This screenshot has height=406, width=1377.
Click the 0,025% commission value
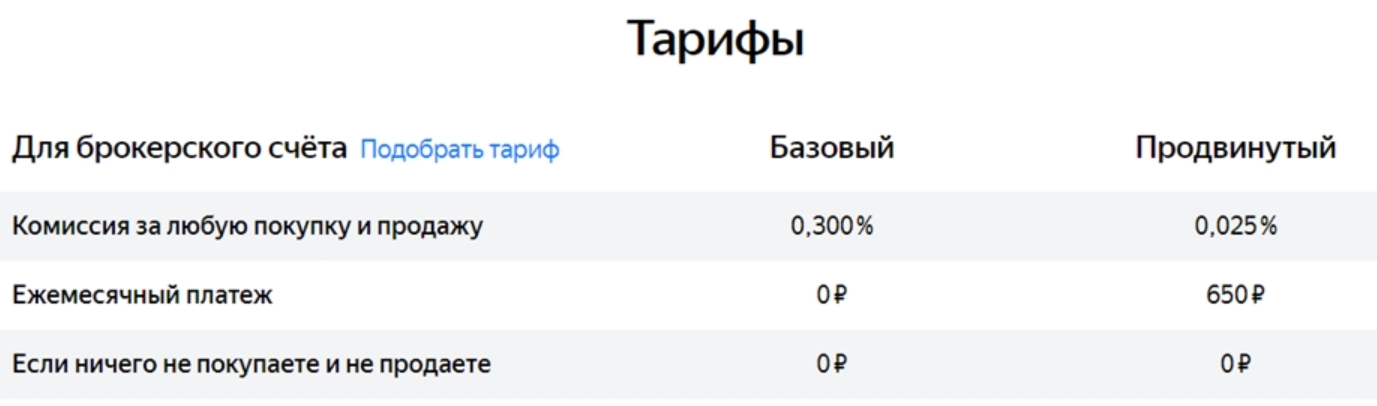click(x=1235, y=226)
